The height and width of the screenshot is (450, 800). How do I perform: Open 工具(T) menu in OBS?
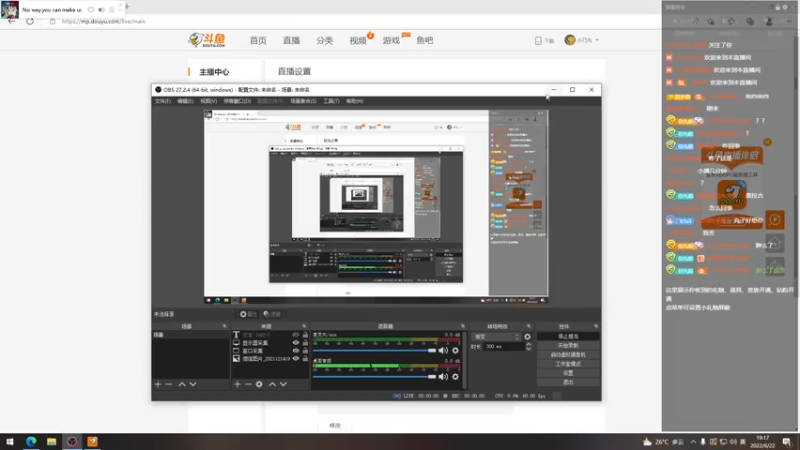click(331, 101)
